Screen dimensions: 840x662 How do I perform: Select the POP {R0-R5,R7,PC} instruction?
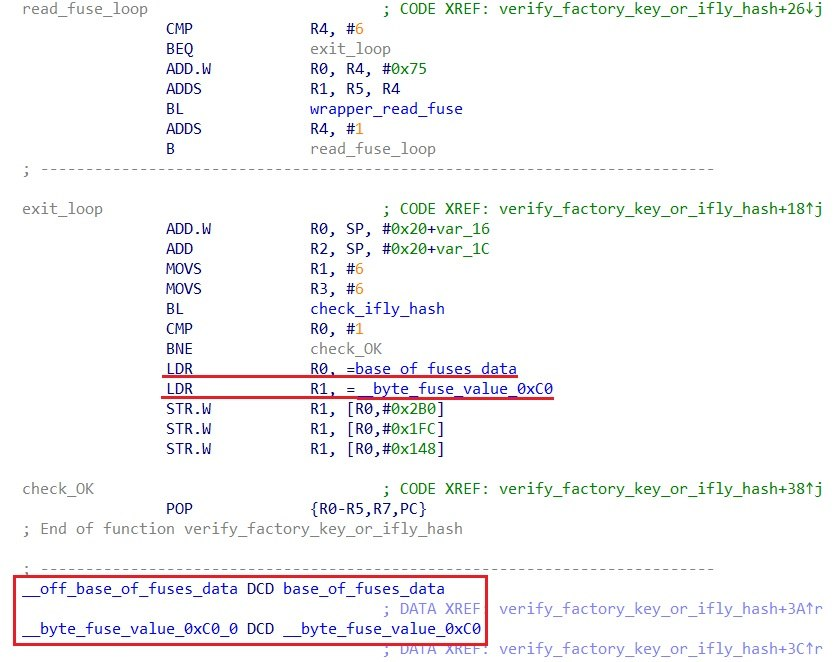(296, 509)
